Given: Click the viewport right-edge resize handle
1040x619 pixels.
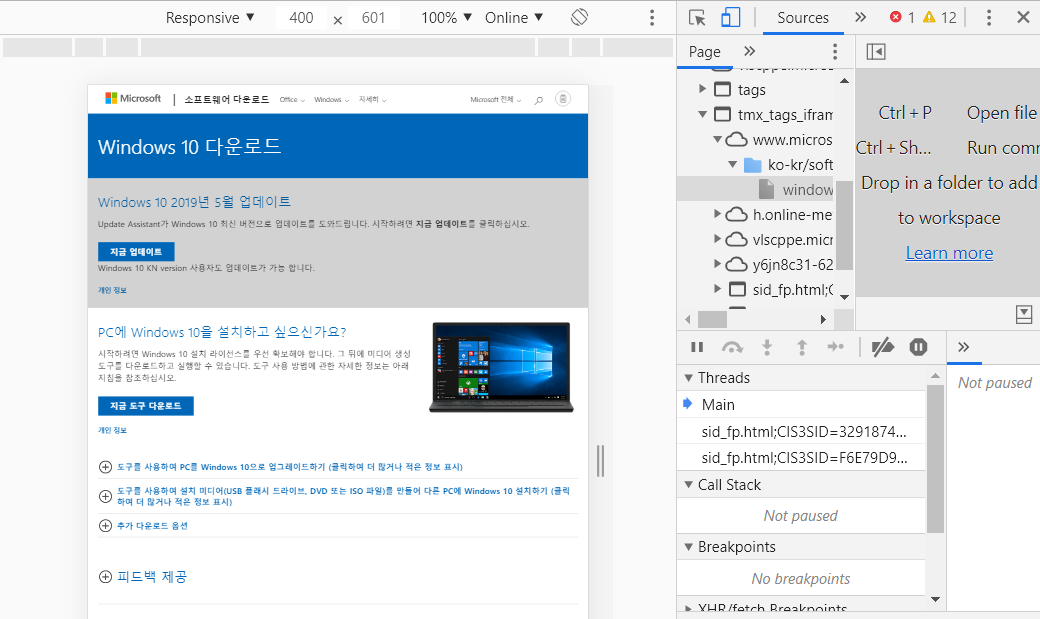Looking at the screenshot, I should point(600,461).
